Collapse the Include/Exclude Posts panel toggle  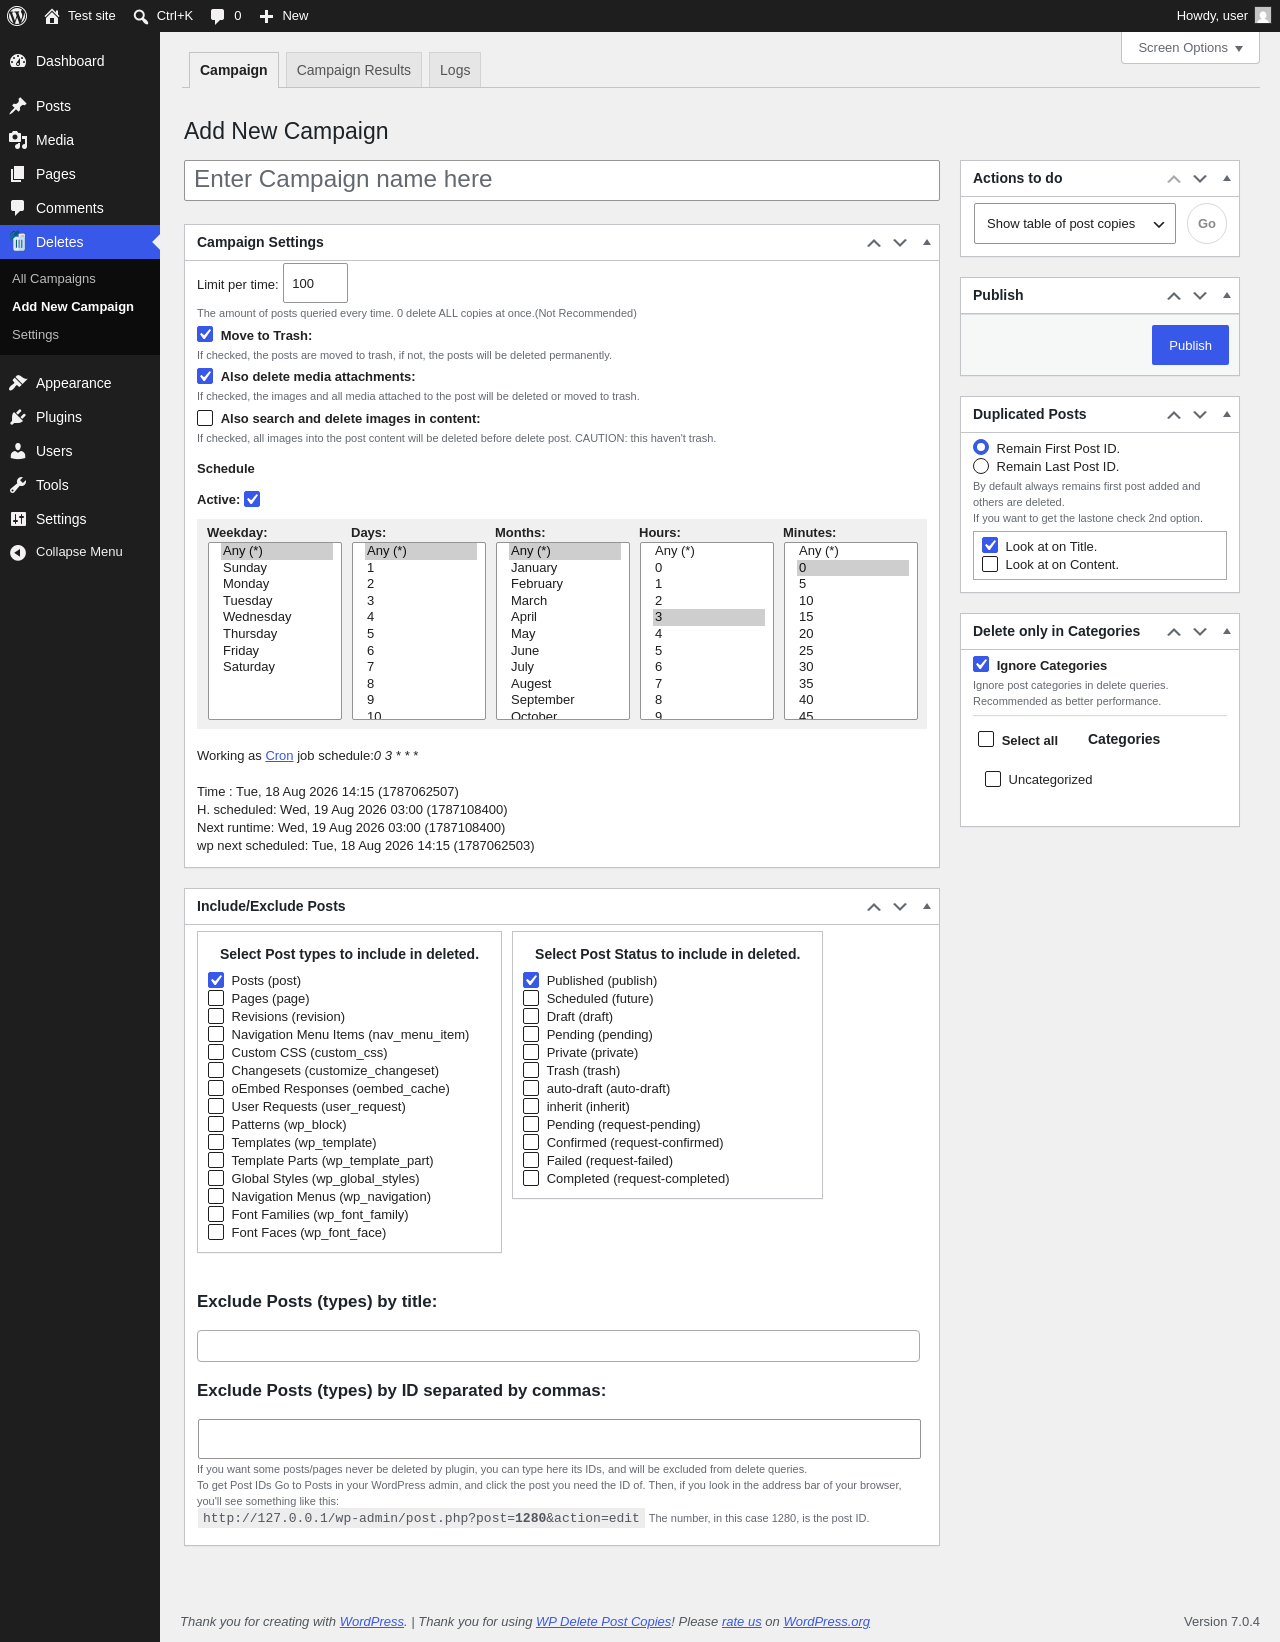pyautogui.click(x=927, y=906)
